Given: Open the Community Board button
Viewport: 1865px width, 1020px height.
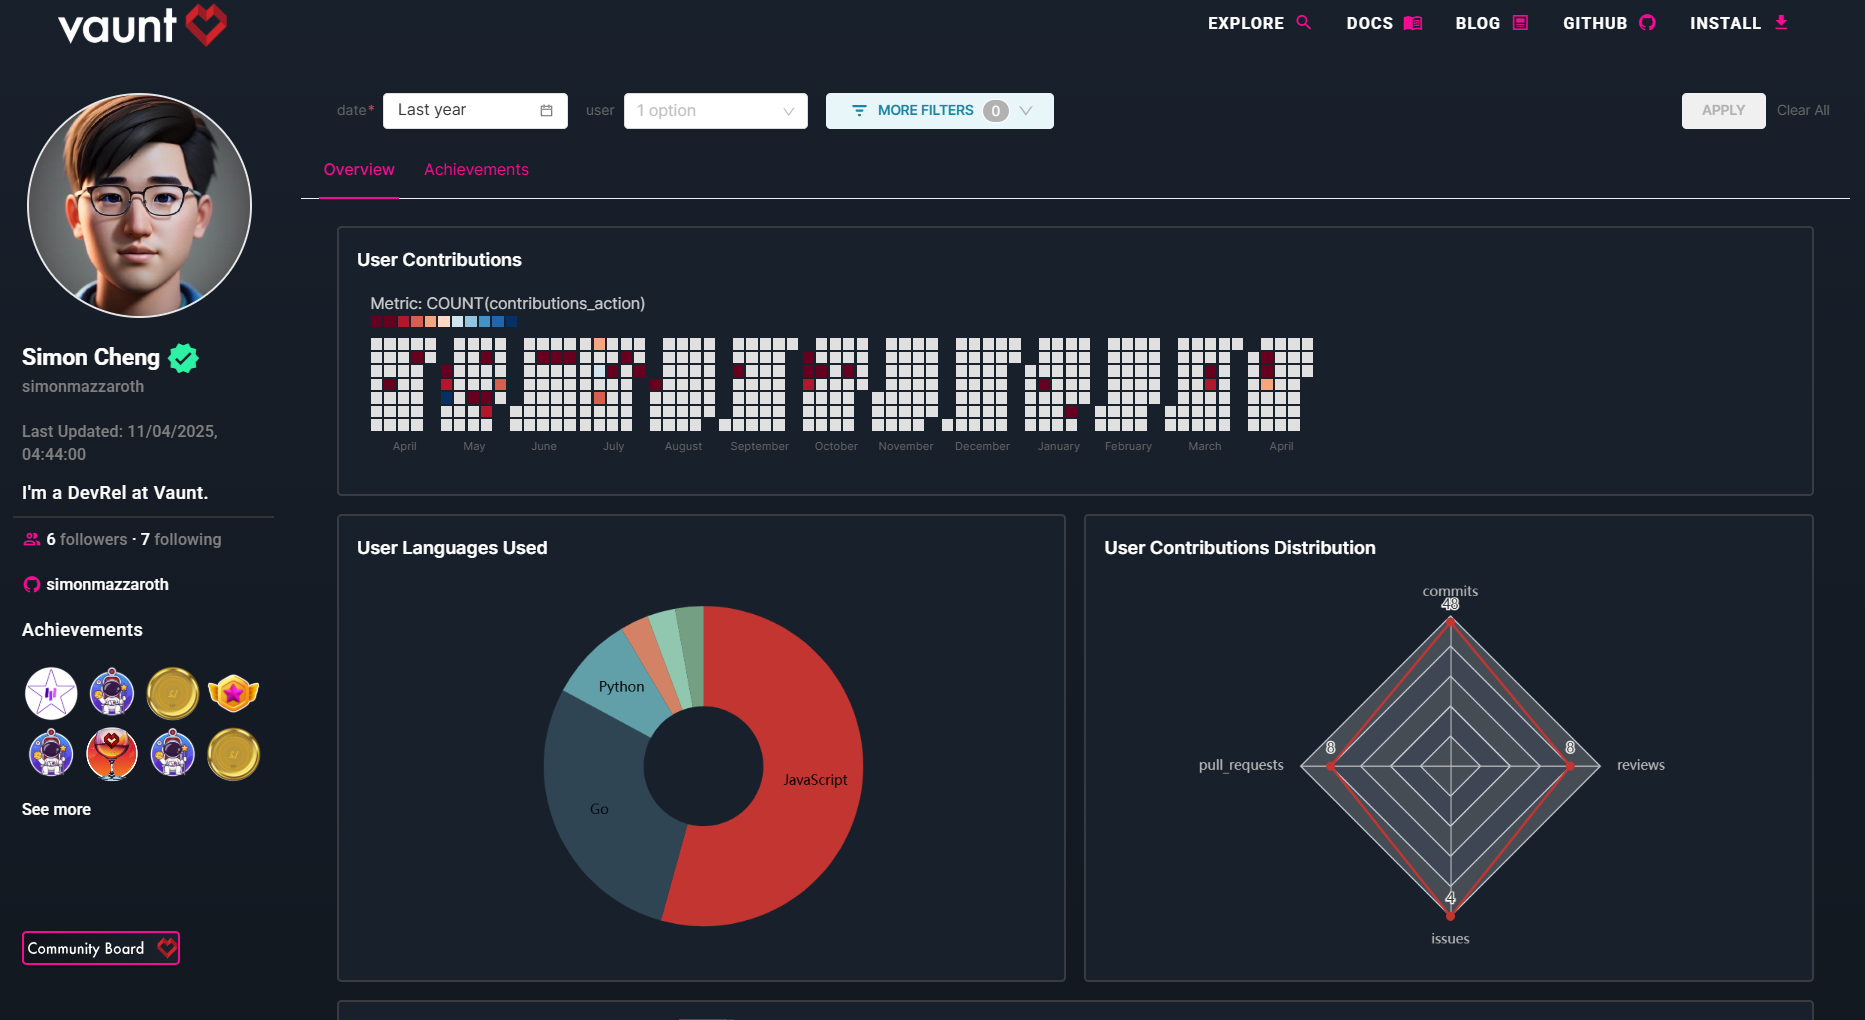Looking at the screenshot, I should [101, 948].
